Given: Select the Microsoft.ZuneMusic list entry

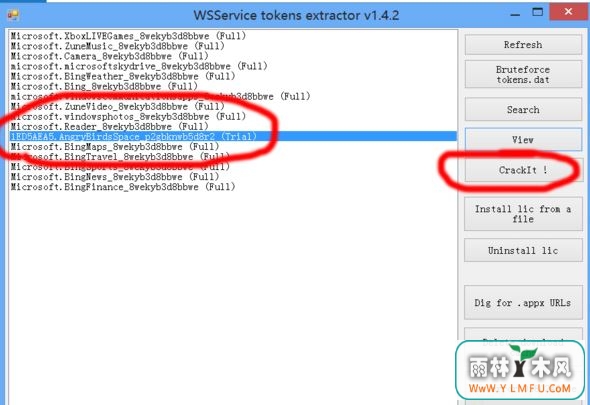Looking at the screenshot, I should coord(117,46).
